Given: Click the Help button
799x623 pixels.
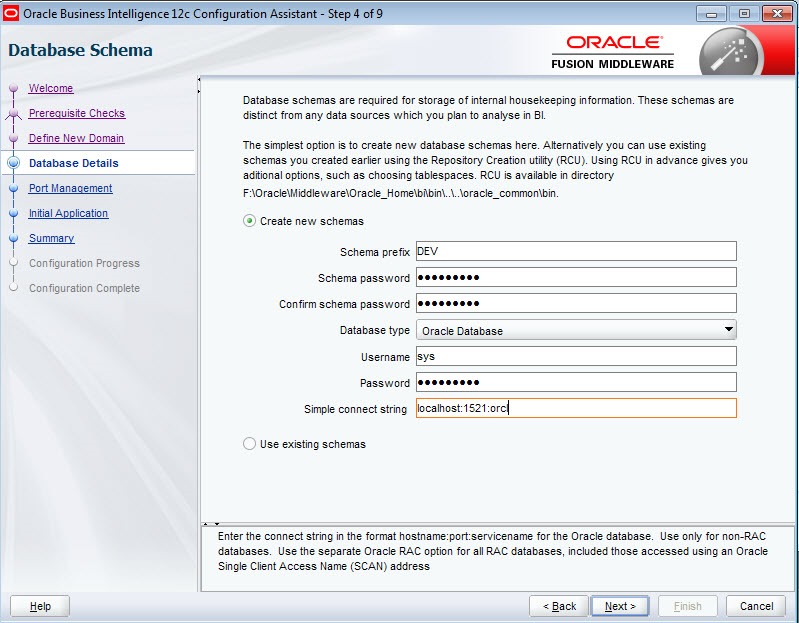Looking at the screenshot, I should [x=40, y=606].
